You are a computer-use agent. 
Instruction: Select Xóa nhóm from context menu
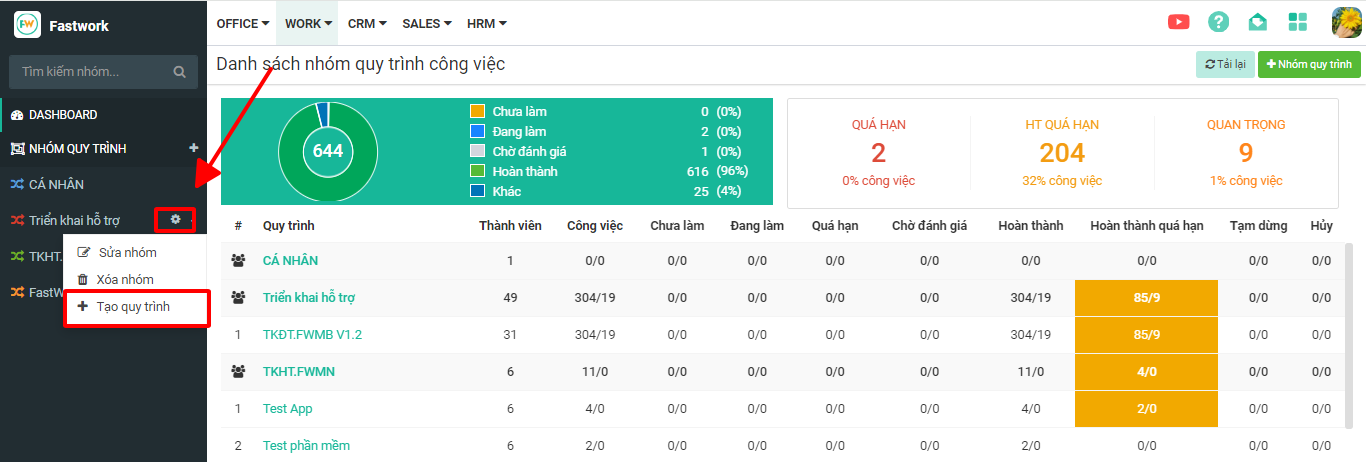pos(125,280)
